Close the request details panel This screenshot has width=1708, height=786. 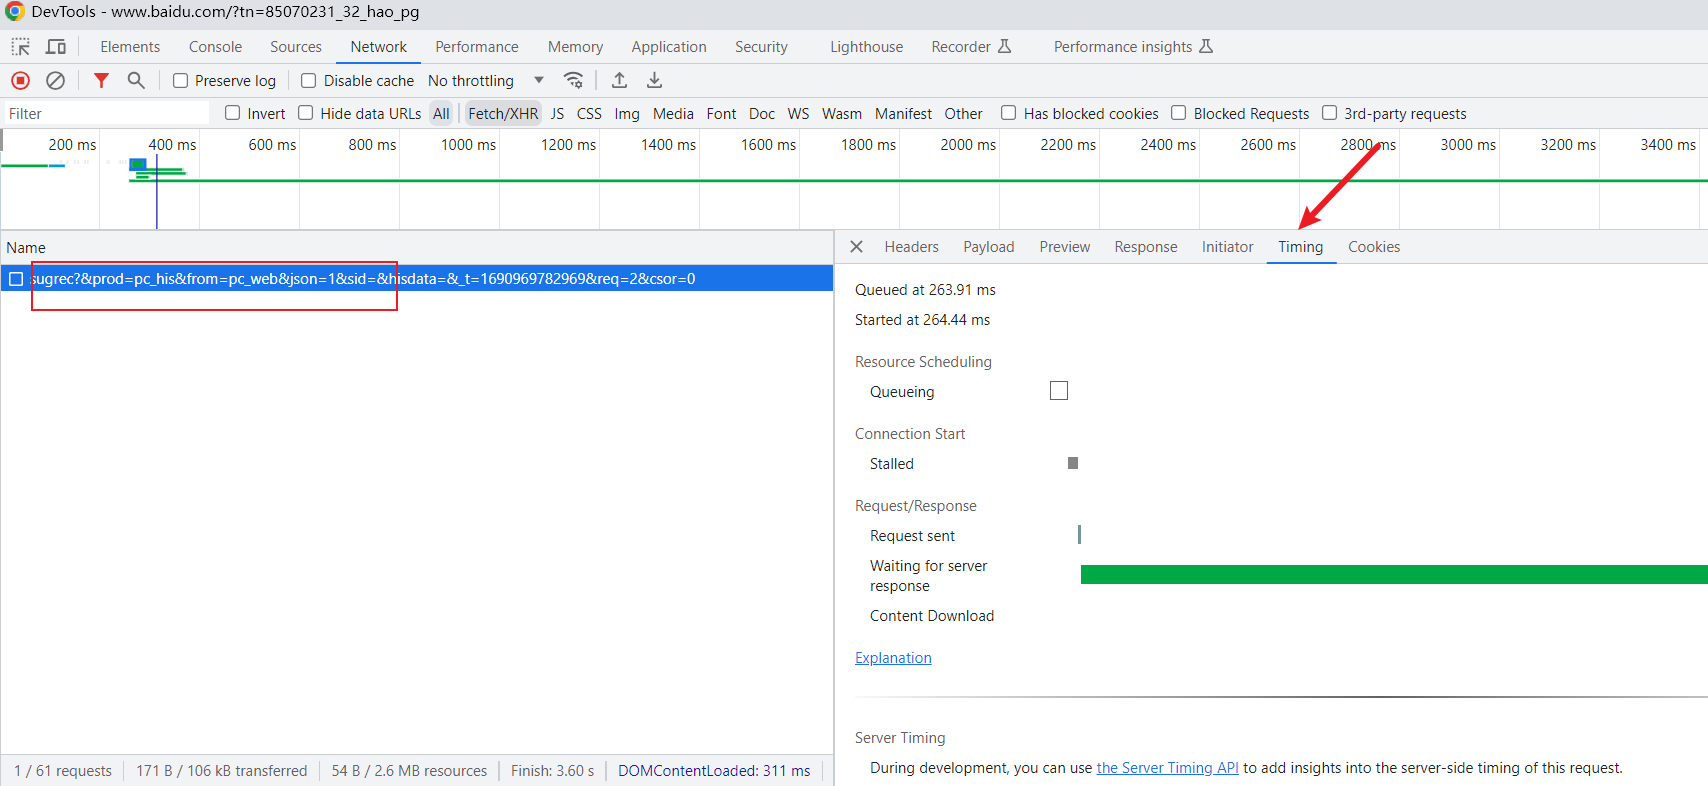pyautogui.click(x=856, y=247)
